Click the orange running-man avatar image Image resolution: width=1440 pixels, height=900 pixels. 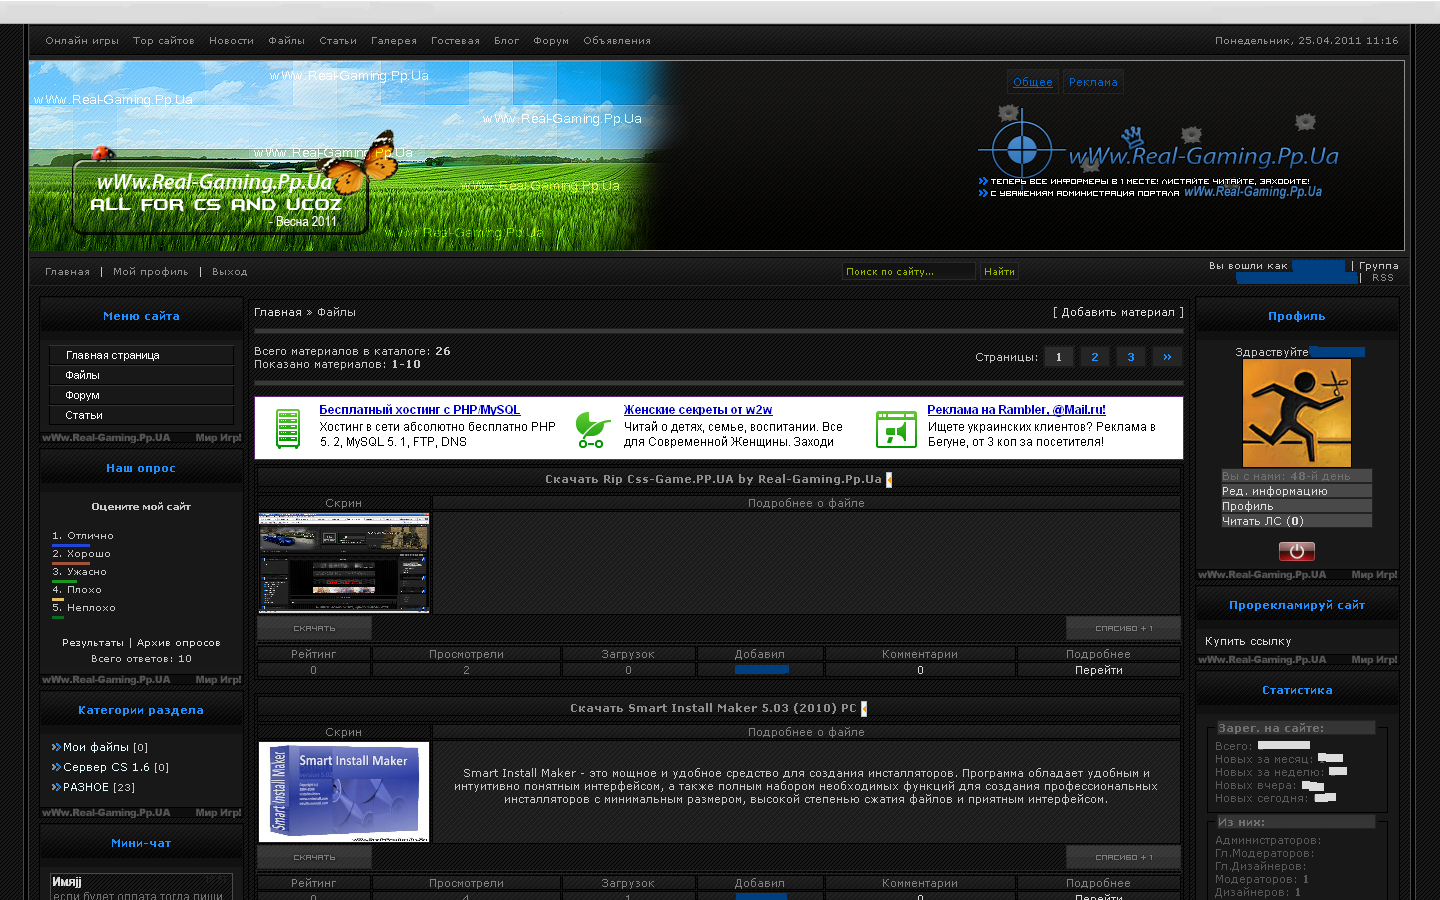click(1296, 413)
